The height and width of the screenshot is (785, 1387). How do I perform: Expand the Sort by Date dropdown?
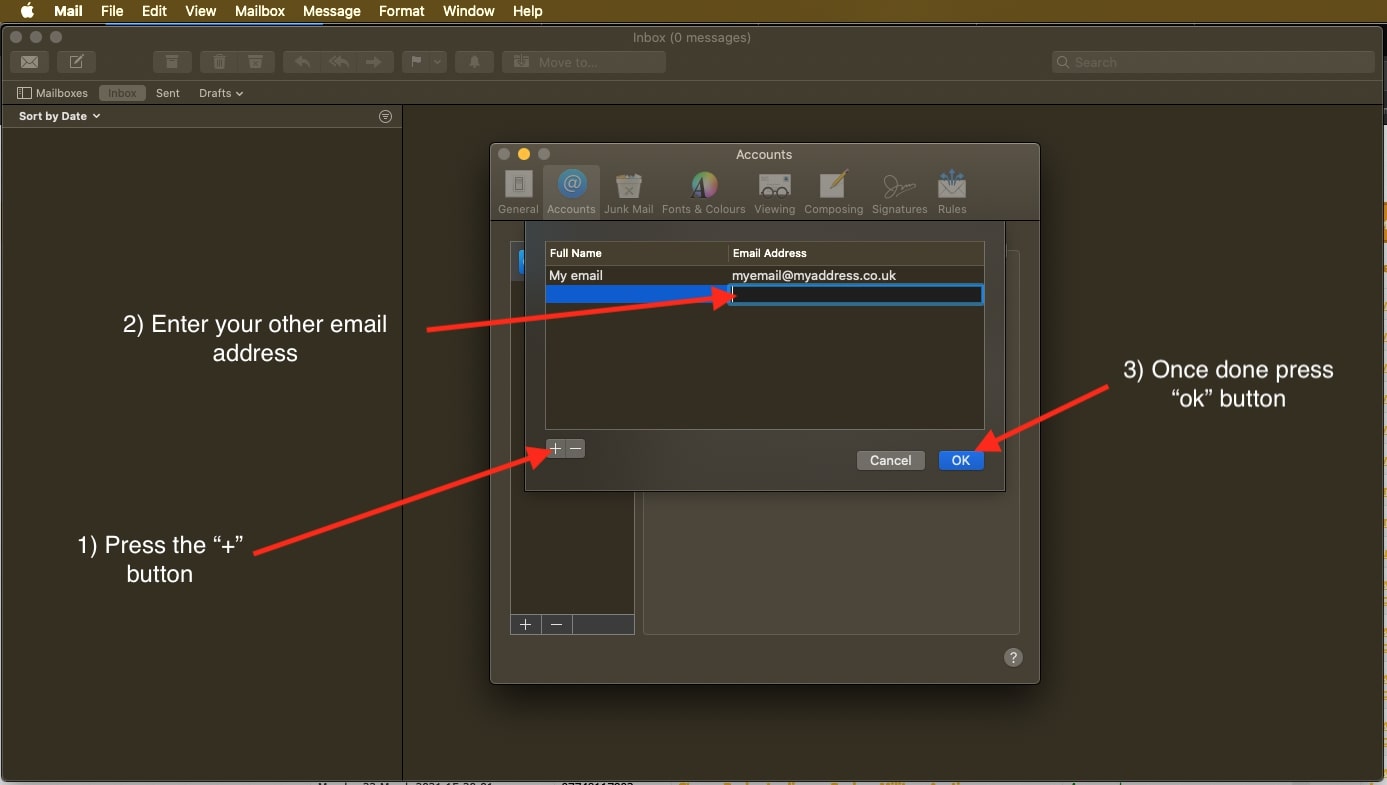[59, 117]
